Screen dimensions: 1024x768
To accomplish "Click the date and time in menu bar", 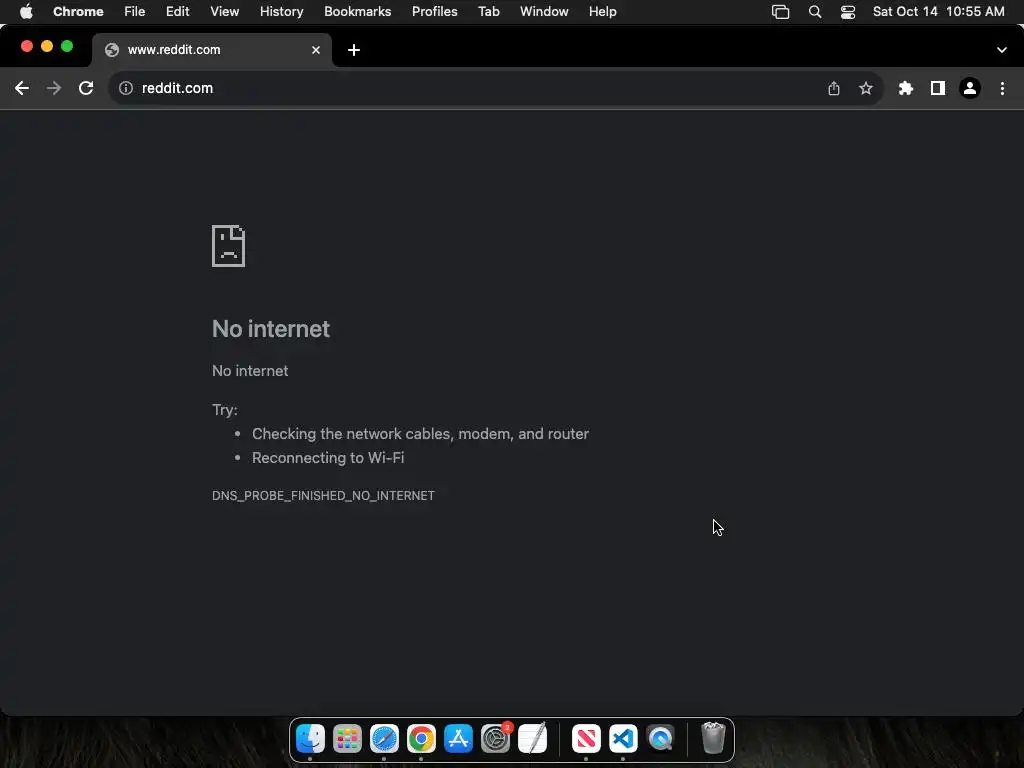I will click(938, 11).
